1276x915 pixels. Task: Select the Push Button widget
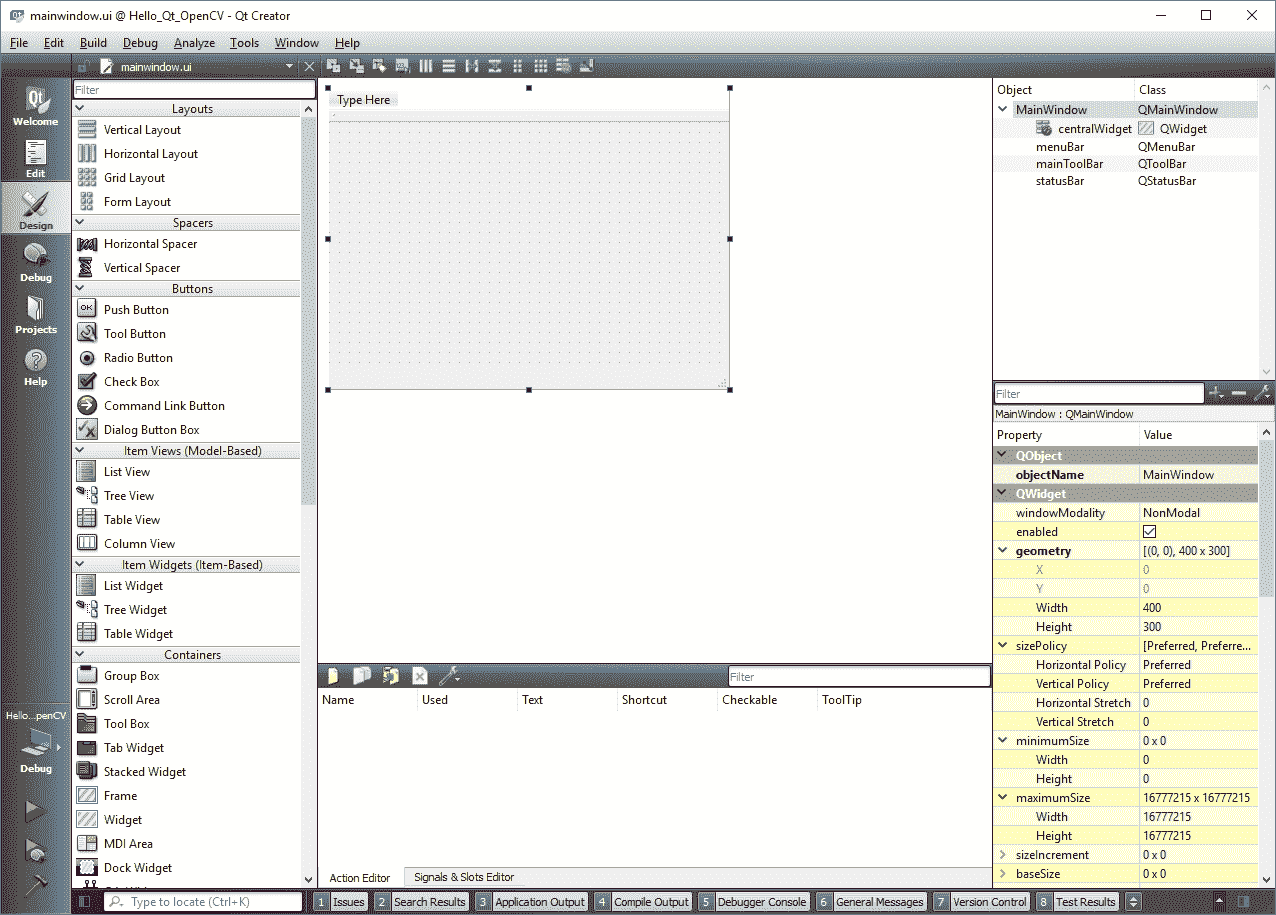[x=136, y=310]
